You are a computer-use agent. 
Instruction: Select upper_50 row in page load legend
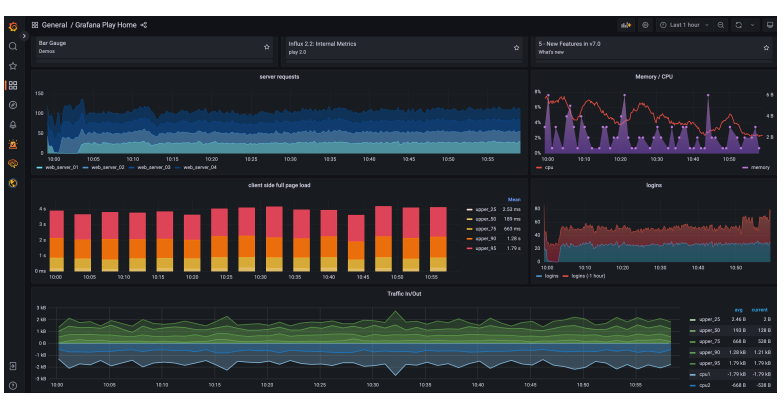click(x=494, y=220)
